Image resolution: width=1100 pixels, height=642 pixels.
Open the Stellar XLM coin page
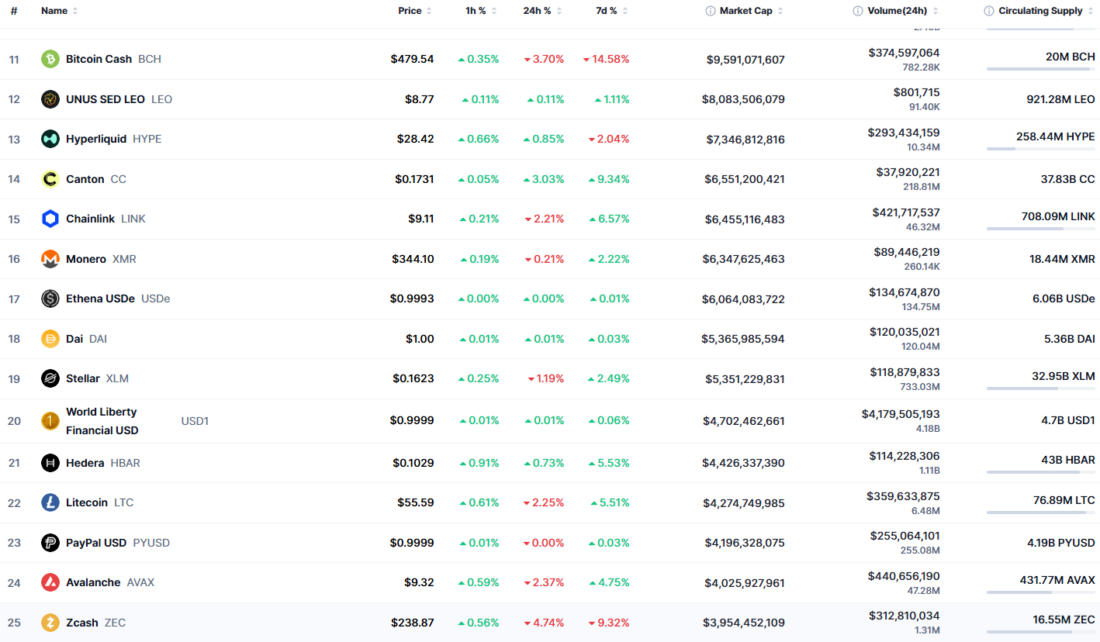point(97,378)
